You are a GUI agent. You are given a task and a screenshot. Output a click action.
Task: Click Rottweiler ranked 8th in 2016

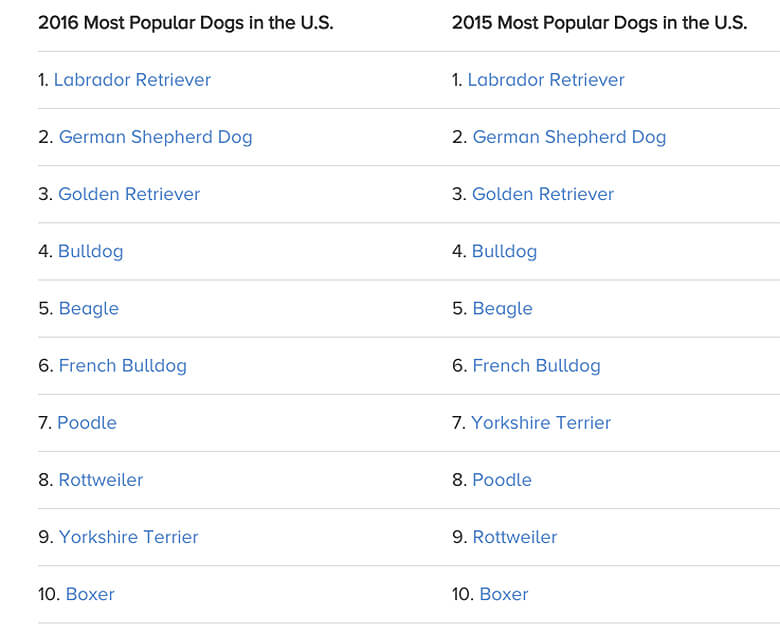click(100, 480)
